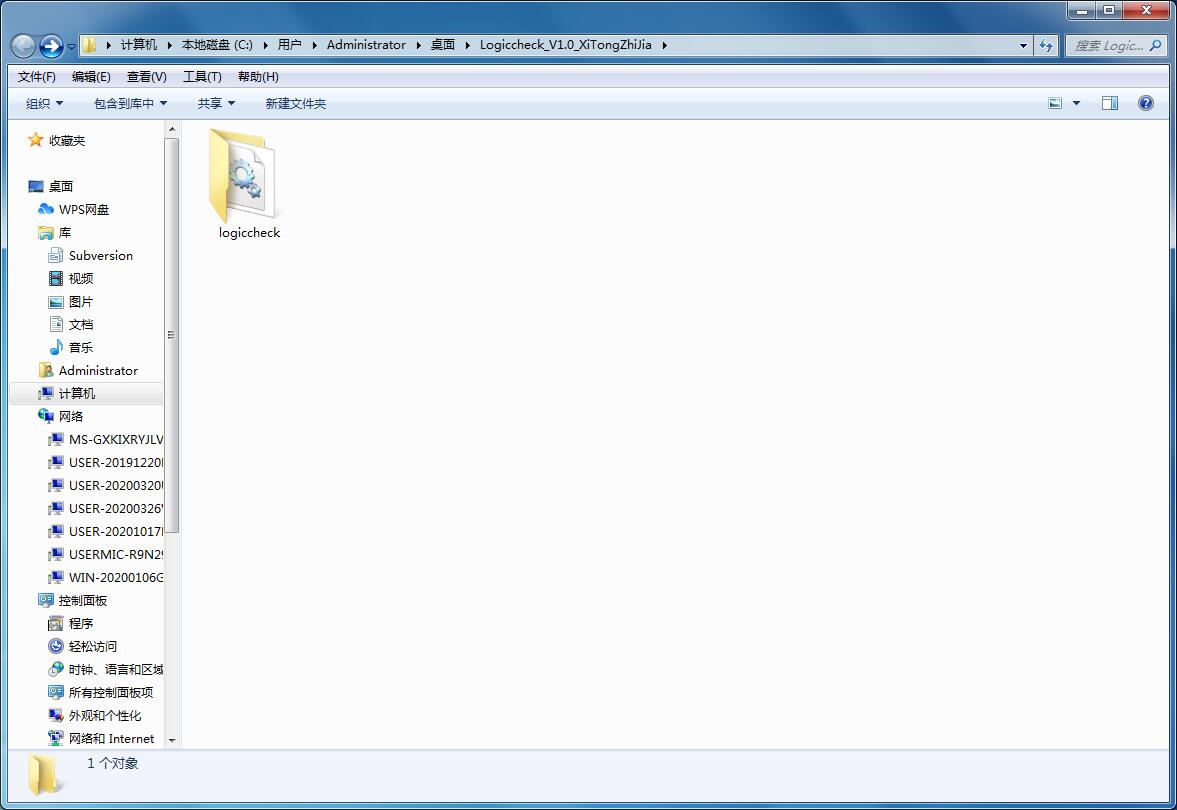The image size is (1177, 810).
Task: Toggle the preview pane
Action: coord(1109,104)
